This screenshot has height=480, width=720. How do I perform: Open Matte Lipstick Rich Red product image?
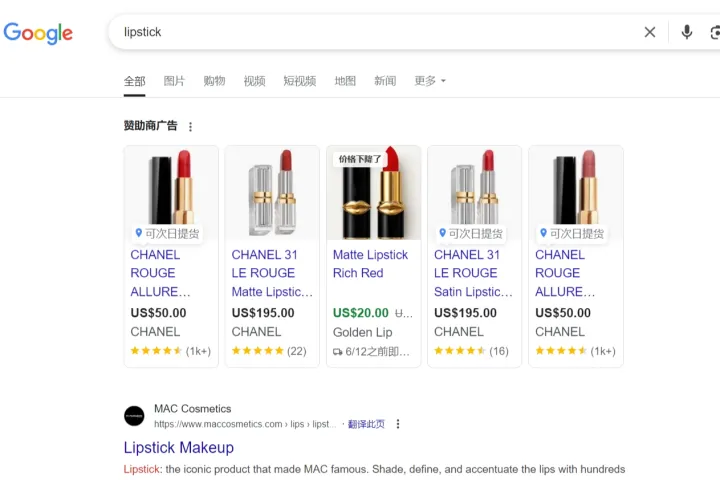point(374,193)
